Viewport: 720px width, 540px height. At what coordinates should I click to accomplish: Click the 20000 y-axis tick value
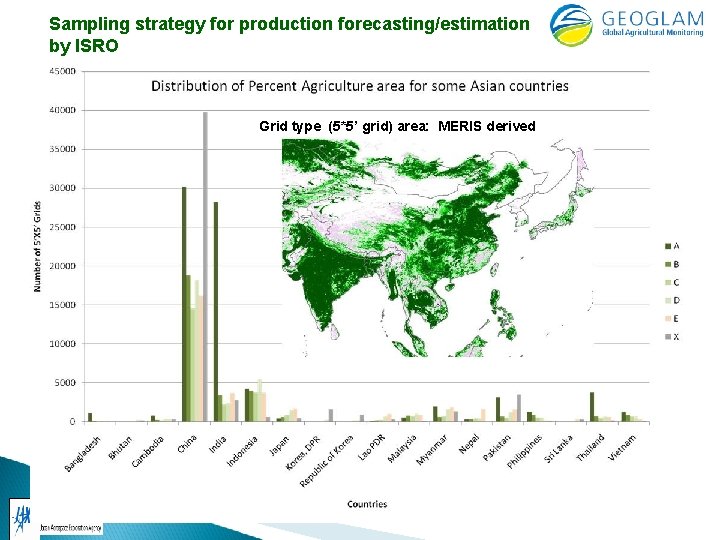63,266
